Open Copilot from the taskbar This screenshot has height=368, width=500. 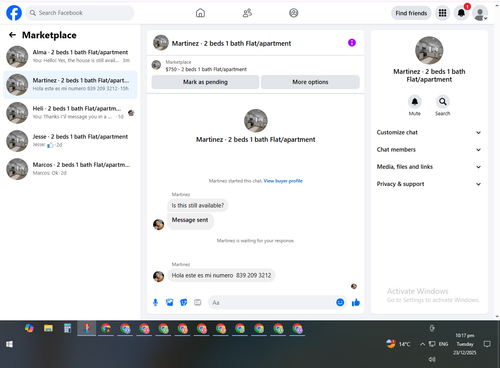tap(29, 328)
